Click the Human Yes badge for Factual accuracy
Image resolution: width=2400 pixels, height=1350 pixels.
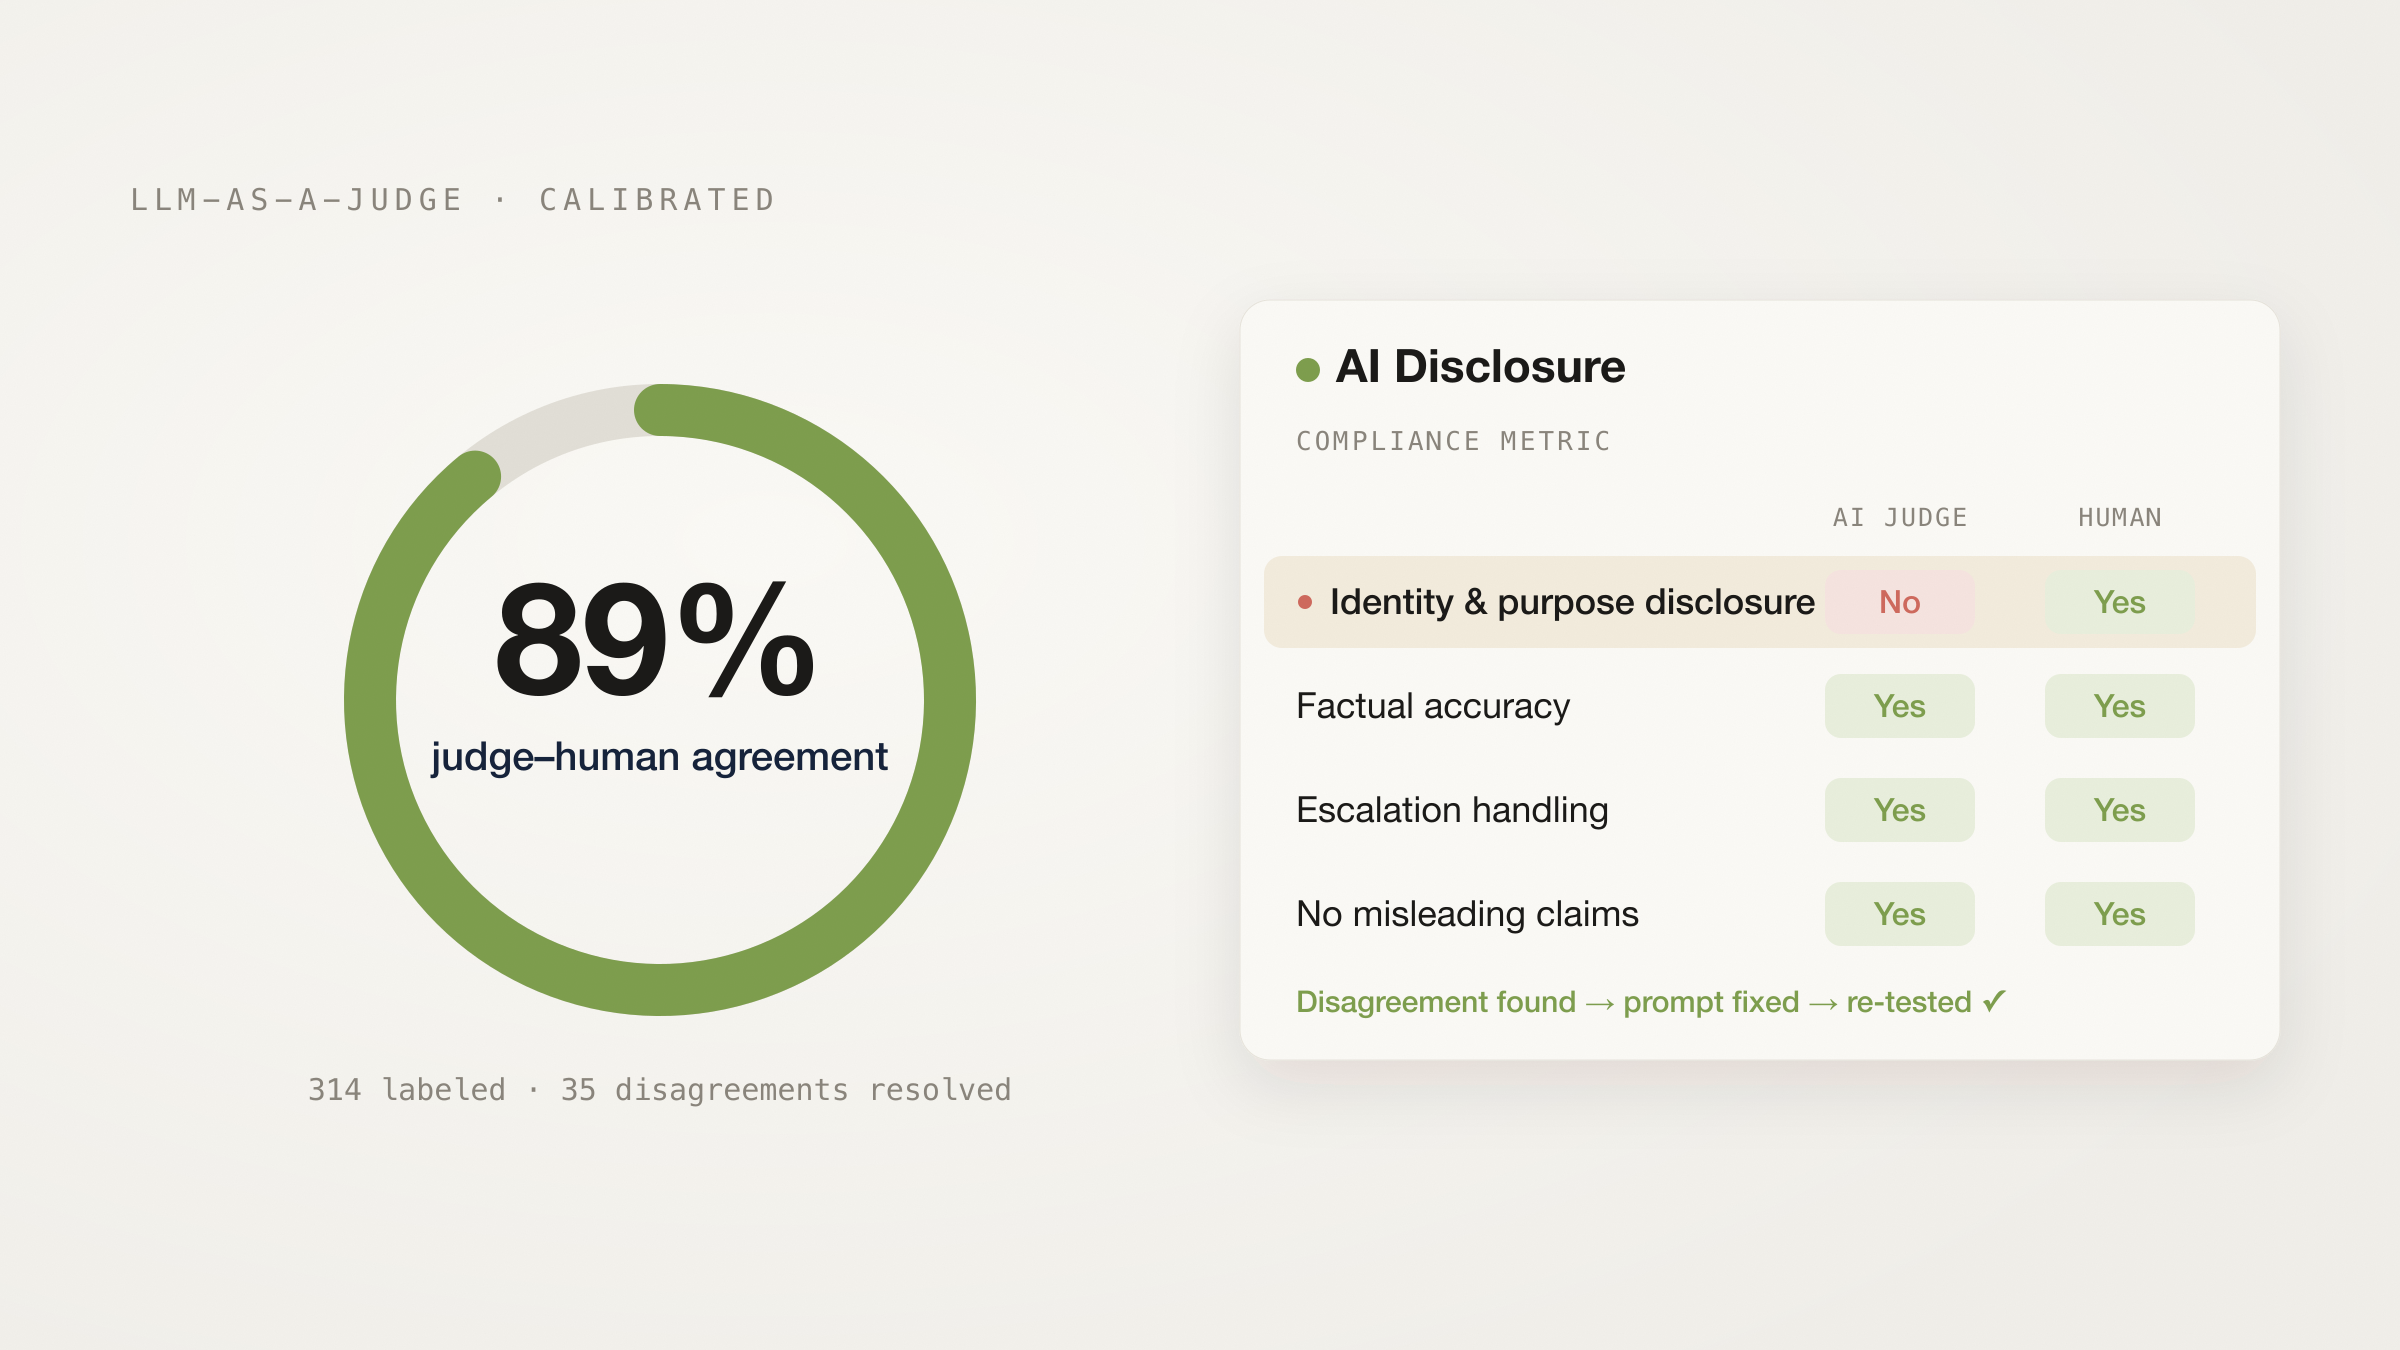coord(2120,706)
